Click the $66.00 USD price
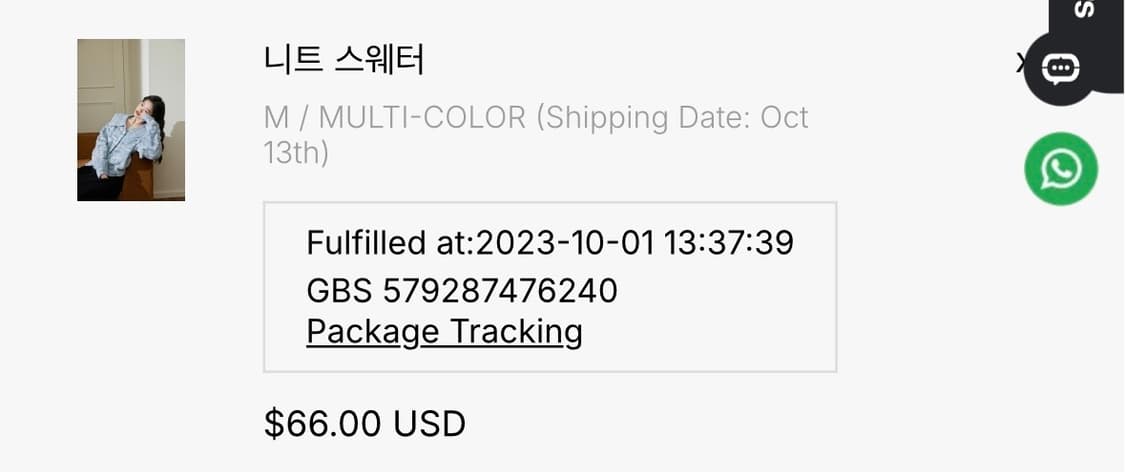This screenshot has height=472, width=1125. (x=365, y=424)
